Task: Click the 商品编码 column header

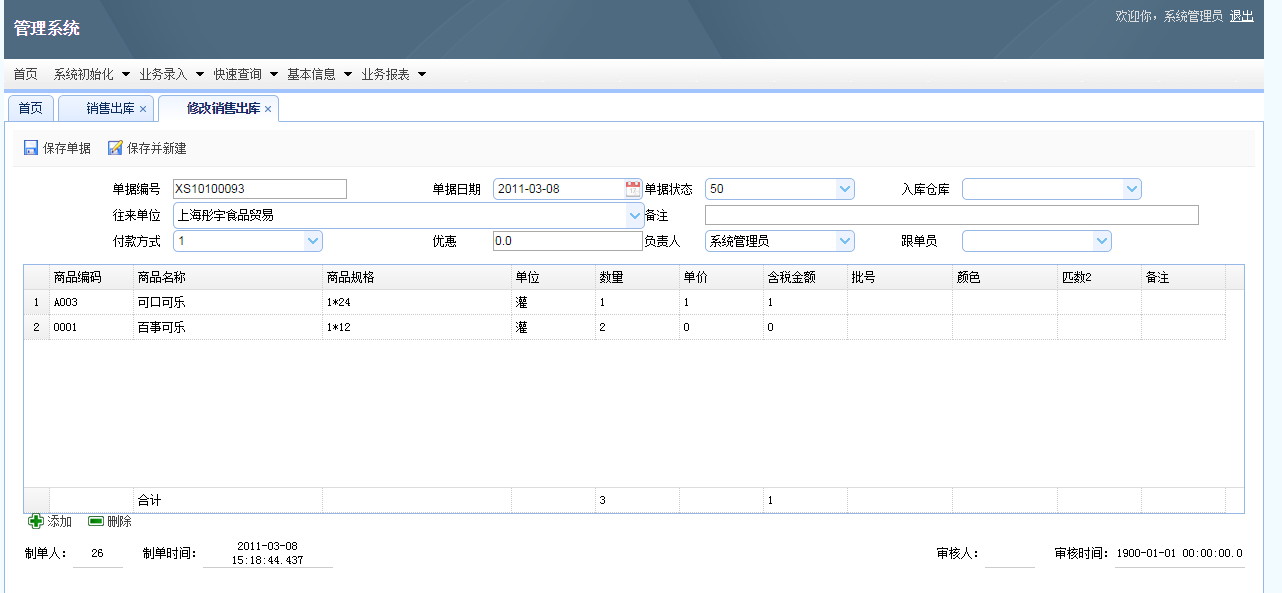Action: point(91,277)
